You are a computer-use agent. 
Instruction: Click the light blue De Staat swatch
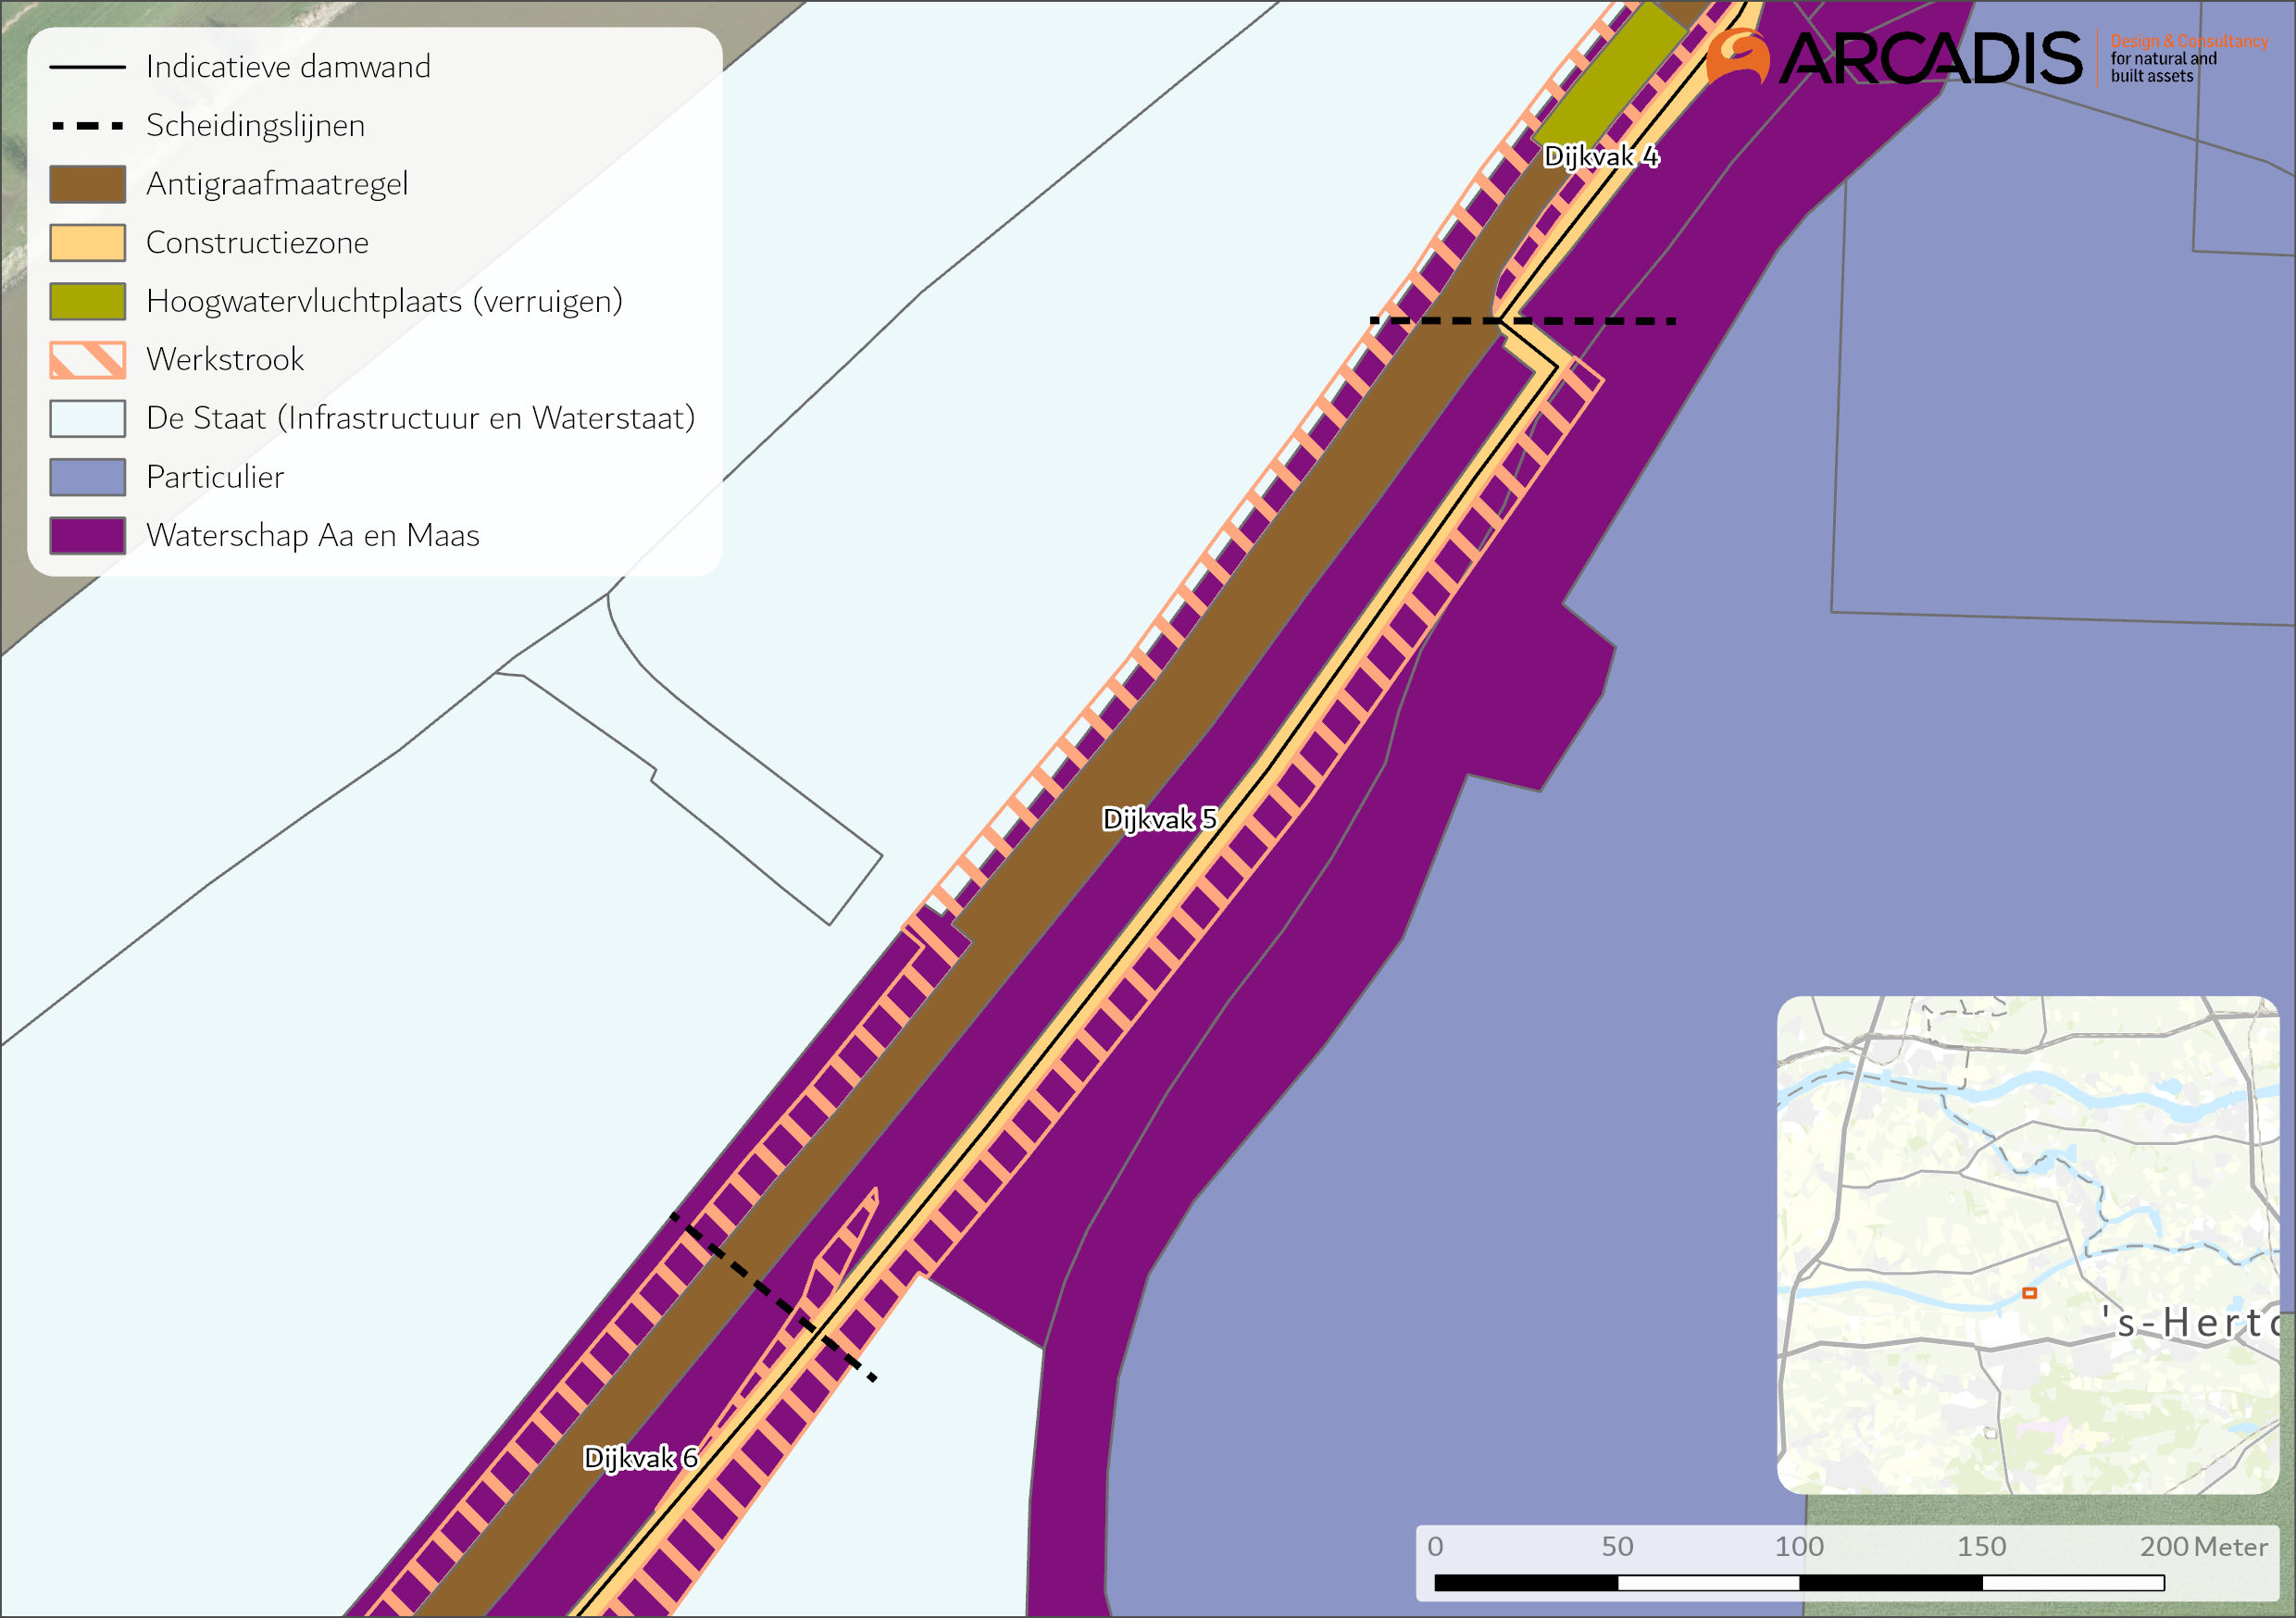click(x=88, y=418)
